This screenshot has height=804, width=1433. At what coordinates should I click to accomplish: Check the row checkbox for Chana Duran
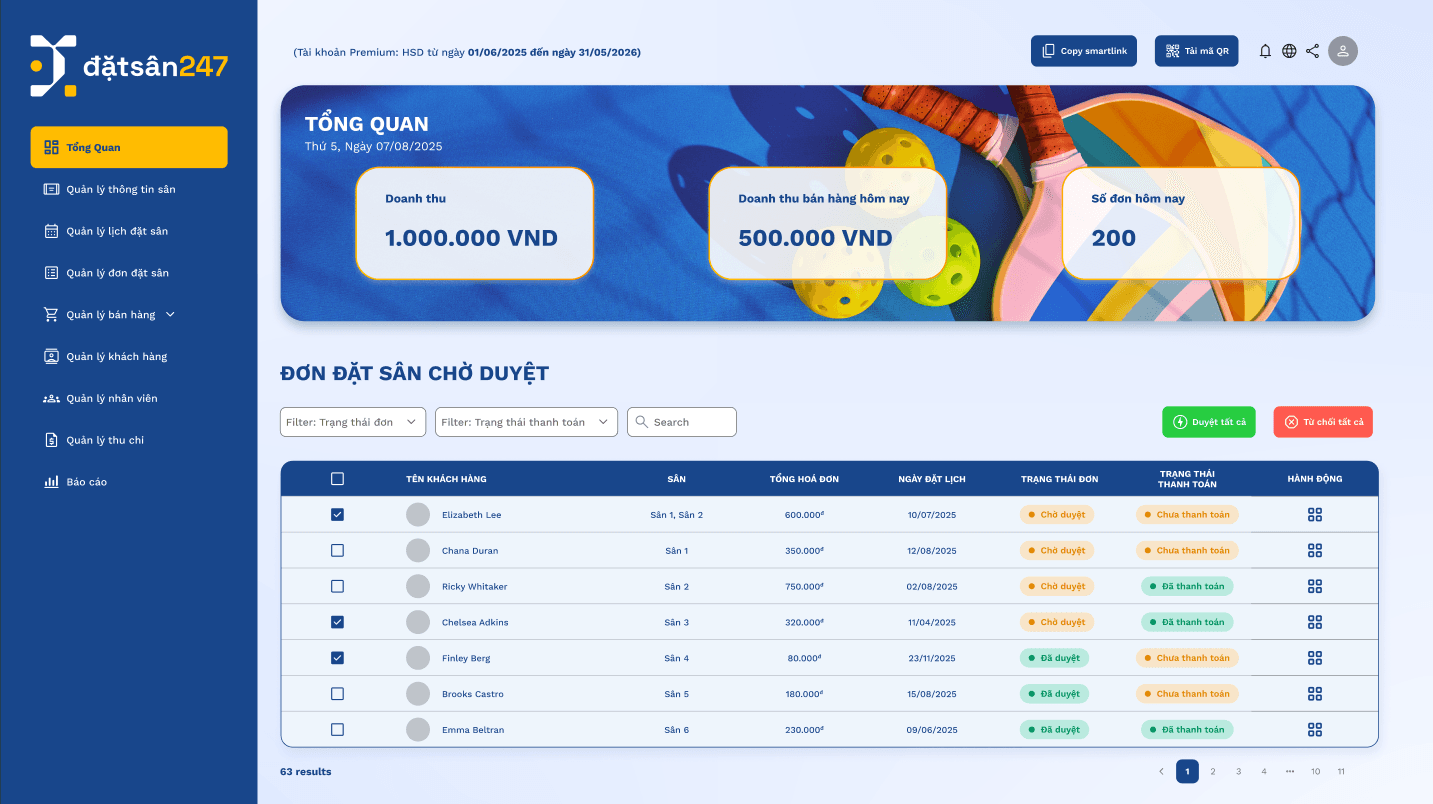coord(337,550)
